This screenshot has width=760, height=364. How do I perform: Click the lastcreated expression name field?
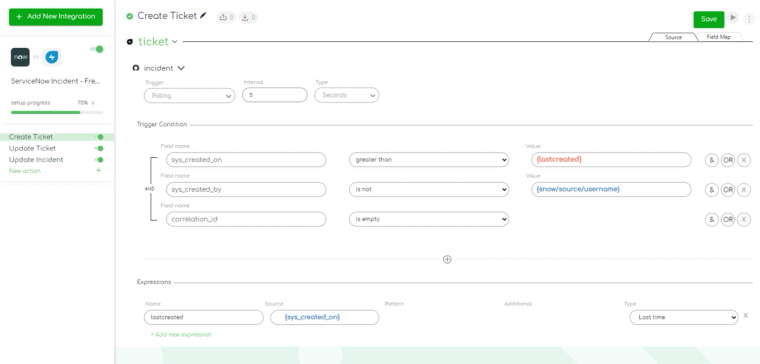tap(204, 317)
